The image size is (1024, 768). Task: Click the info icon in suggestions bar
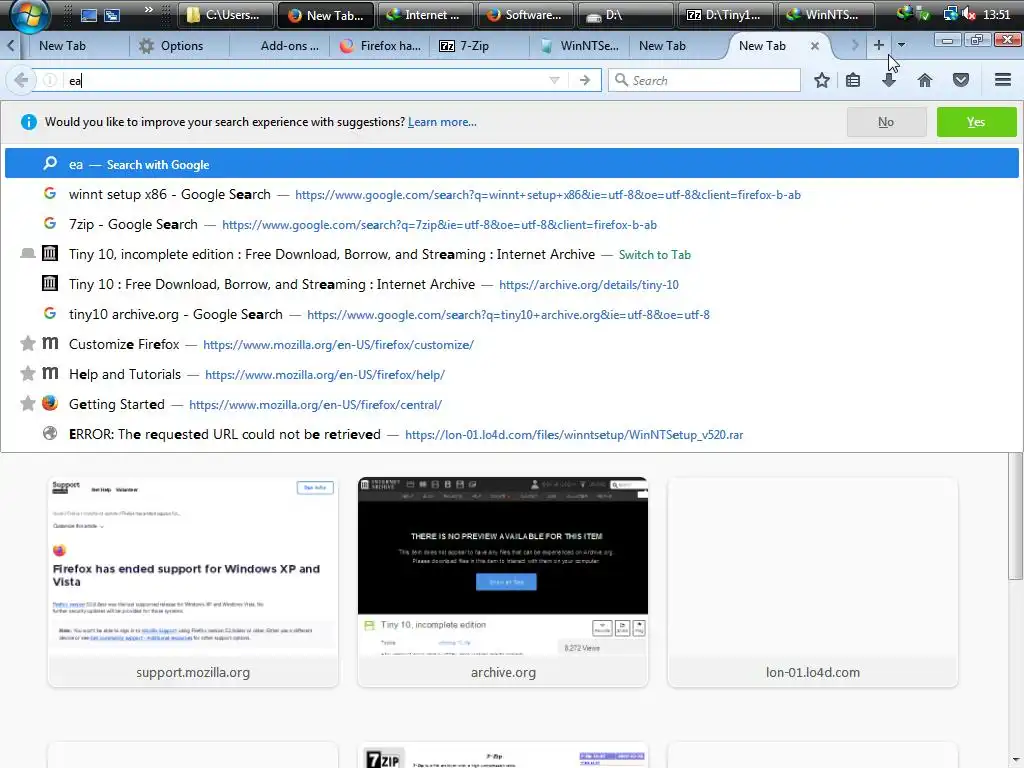29,122
